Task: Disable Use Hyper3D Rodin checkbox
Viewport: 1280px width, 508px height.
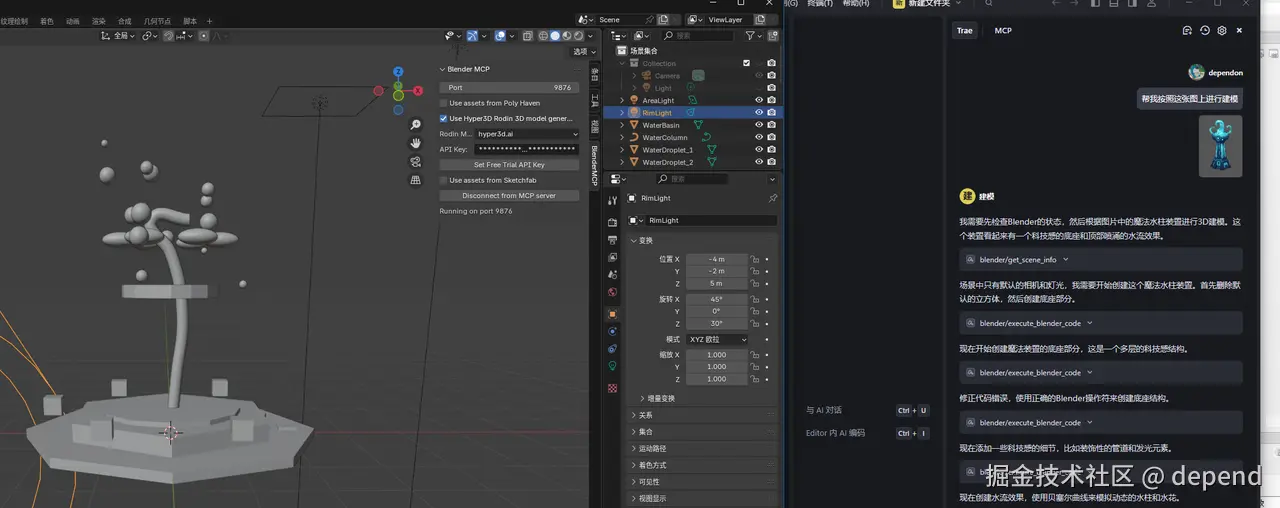Action: click(444, 118)
